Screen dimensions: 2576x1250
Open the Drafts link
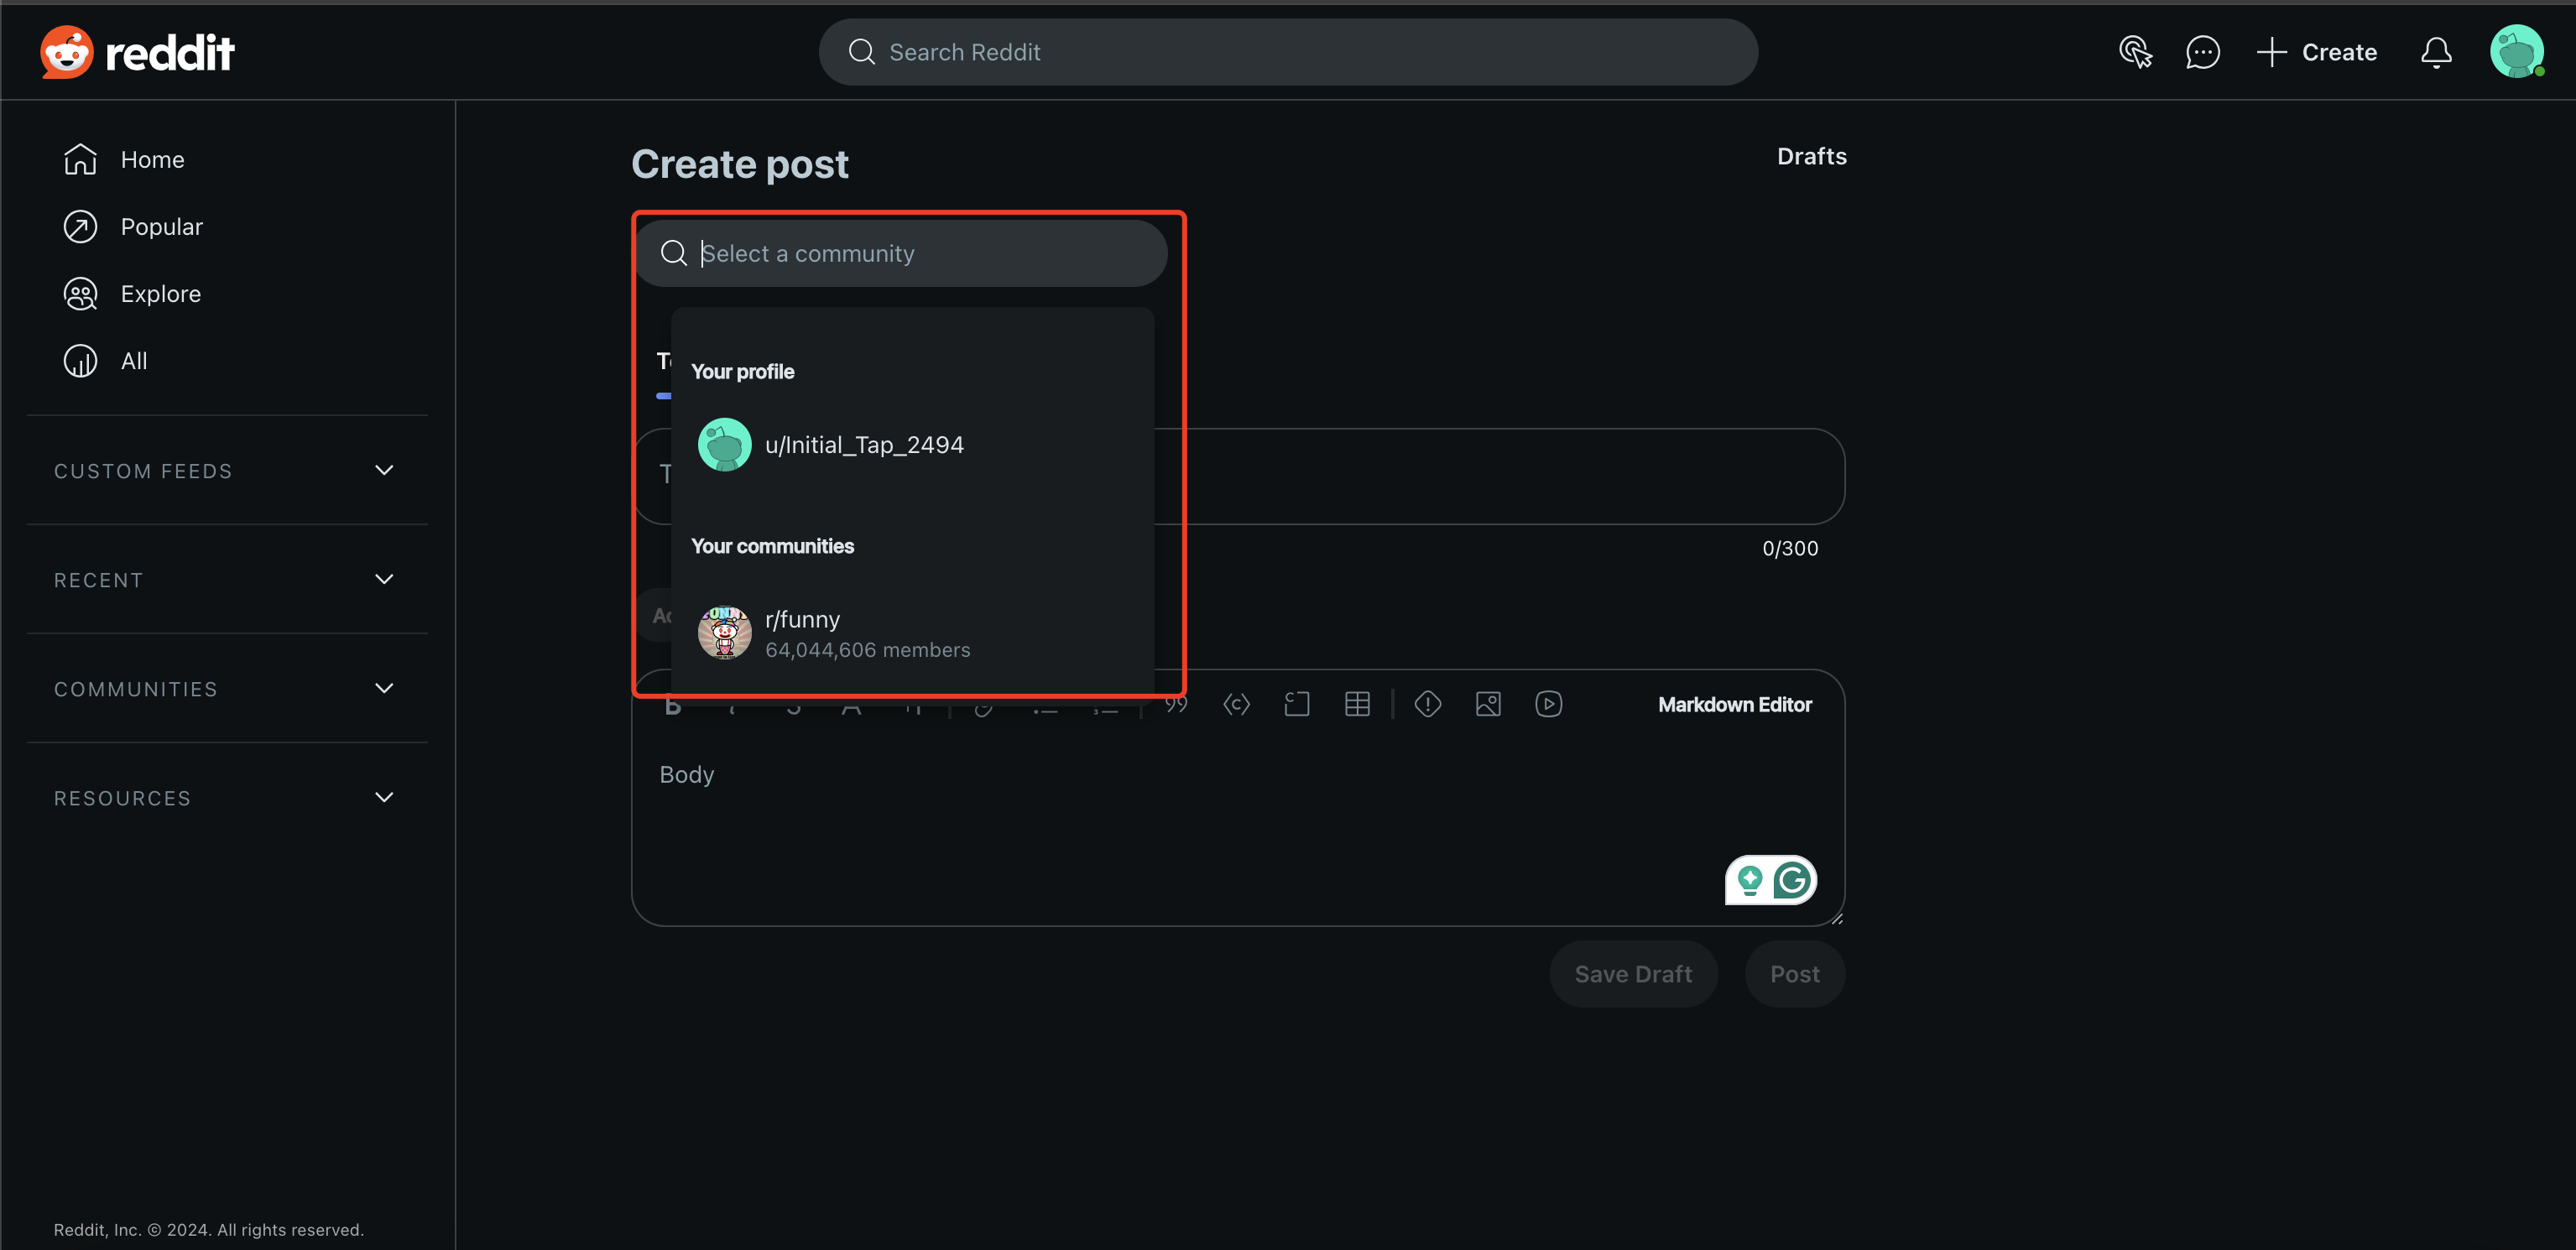tap(1811, 156)
